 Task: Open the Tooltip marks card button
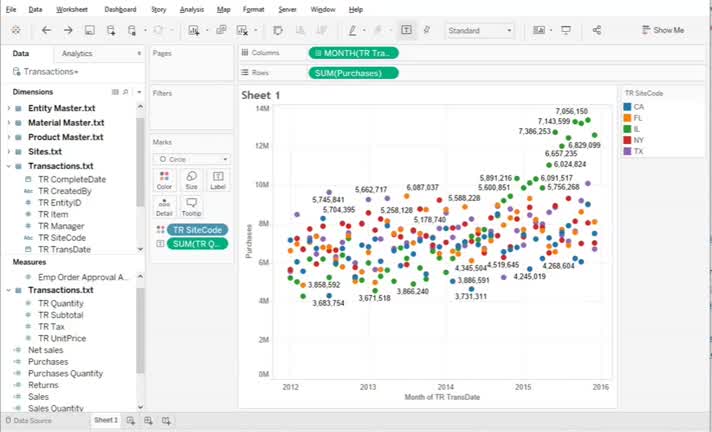pos(191,207)
